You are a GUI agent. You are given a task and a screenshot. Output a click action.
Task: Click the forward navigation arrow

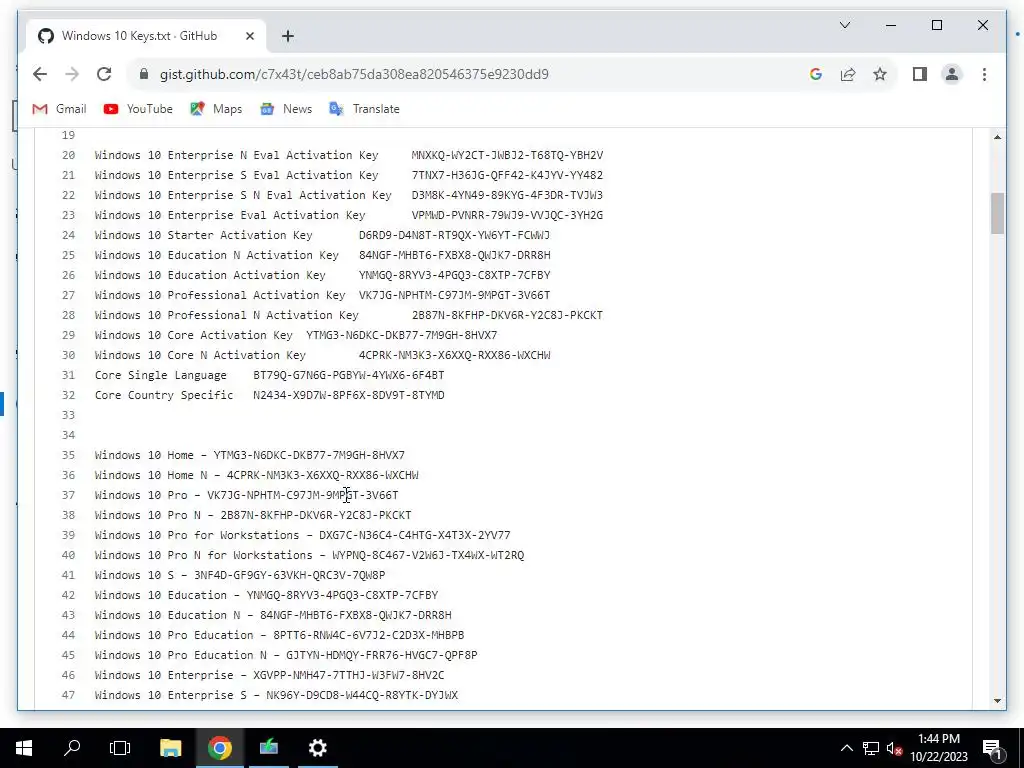(72, 74)
